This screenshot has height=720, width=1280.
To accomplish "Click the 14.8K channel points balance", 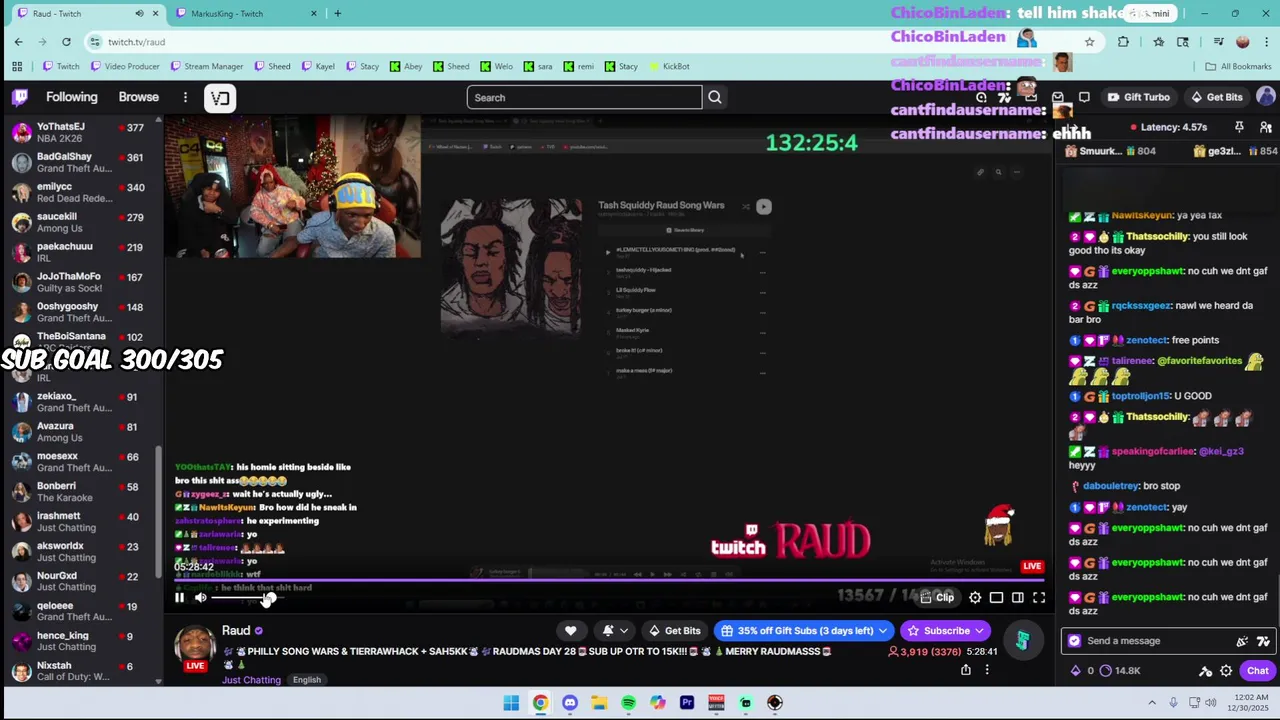I will click(x=1119, y=671).
